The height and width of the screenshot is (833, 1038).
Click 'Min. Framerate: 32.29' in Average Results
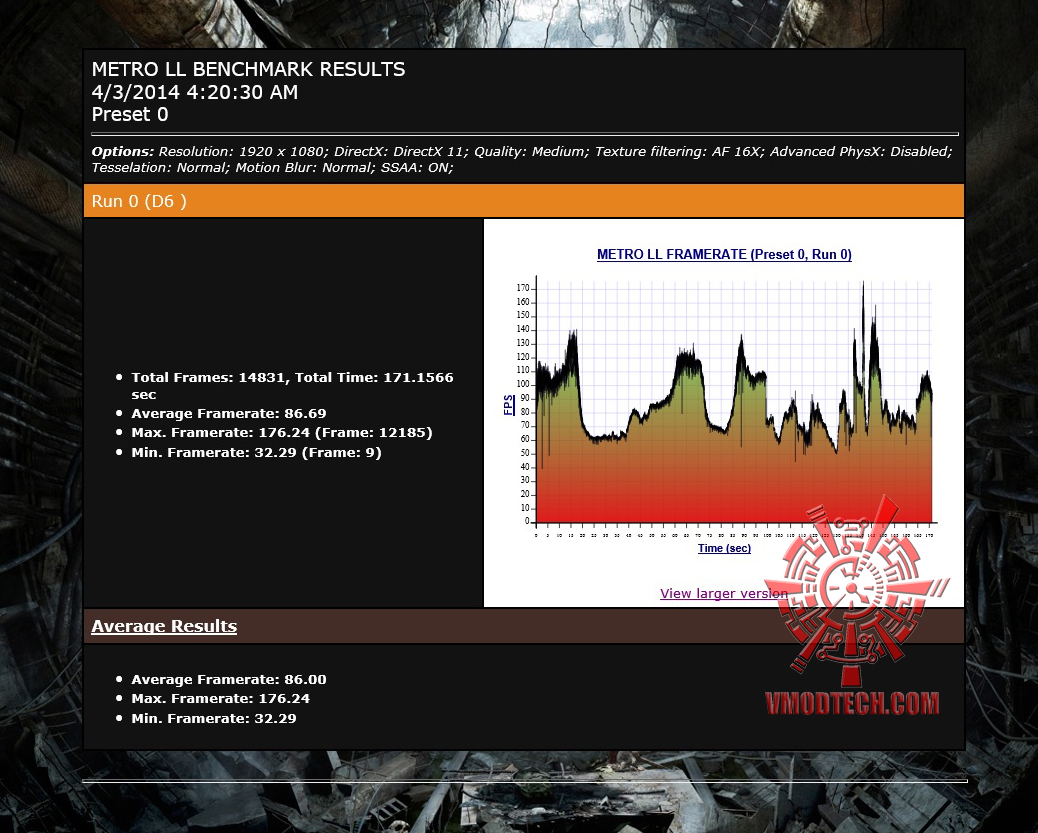214,718
